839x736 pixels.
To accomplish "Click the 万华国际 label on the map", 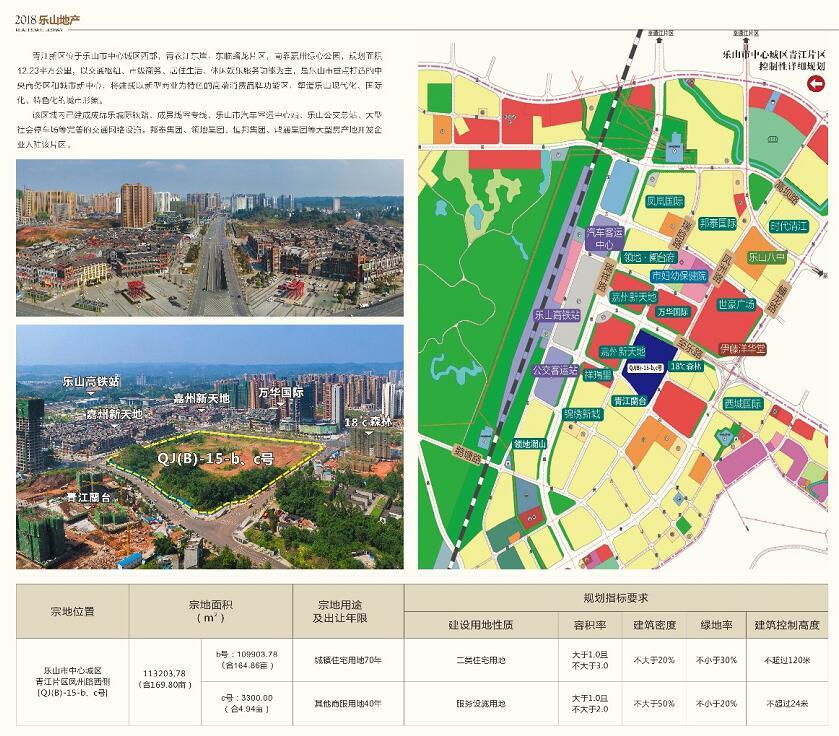I will pyautogui.click(x=673, y=311).
